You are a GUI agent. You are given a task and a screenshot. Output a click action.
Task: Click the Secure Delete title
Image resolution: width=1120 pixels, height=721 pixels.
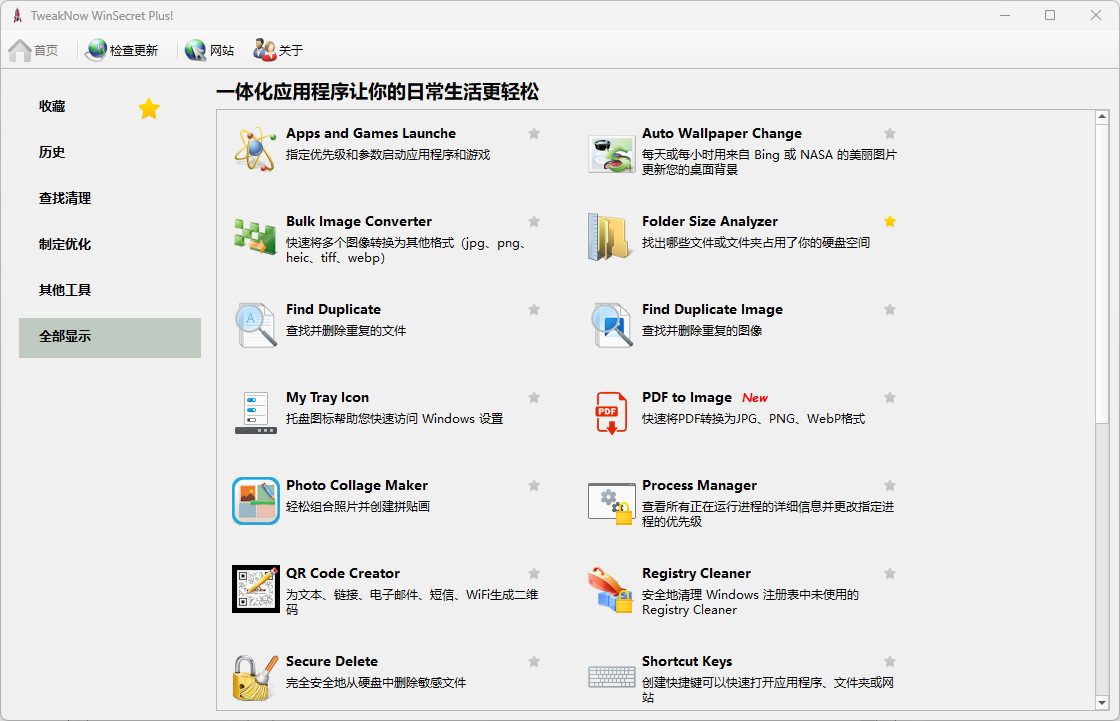coord(331,662)
